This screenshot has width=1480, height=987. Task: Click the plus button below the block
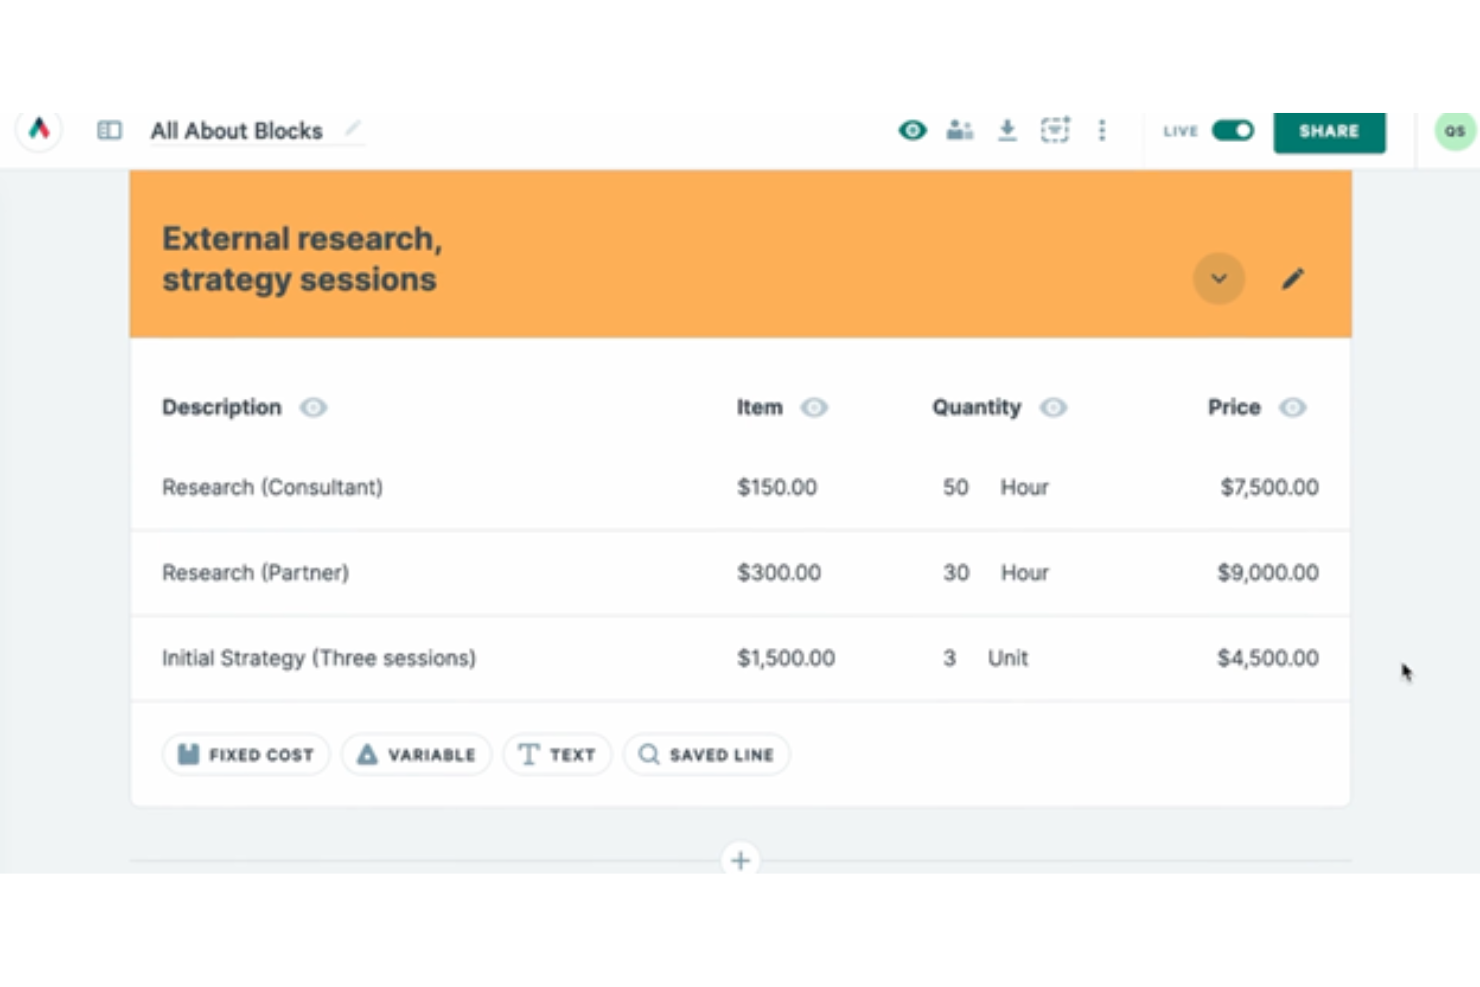point(741,860)
